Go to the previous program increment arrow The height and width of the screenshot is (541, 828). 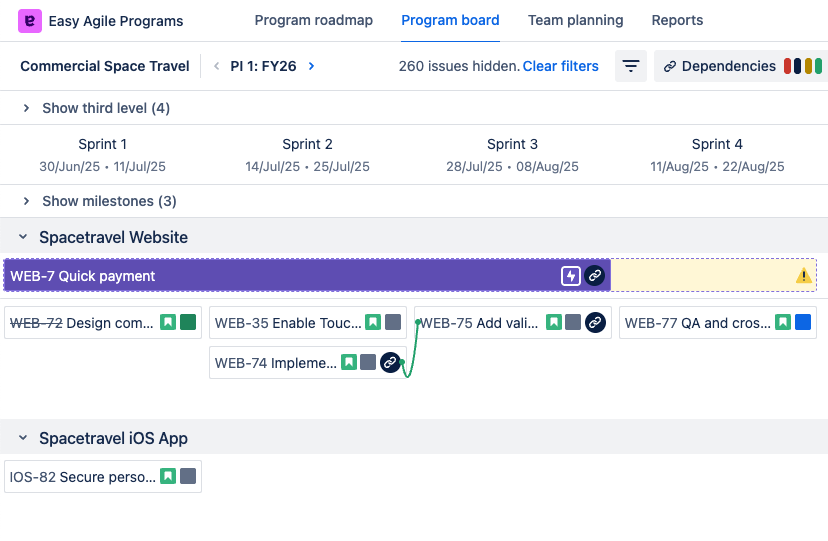(216, 67)
